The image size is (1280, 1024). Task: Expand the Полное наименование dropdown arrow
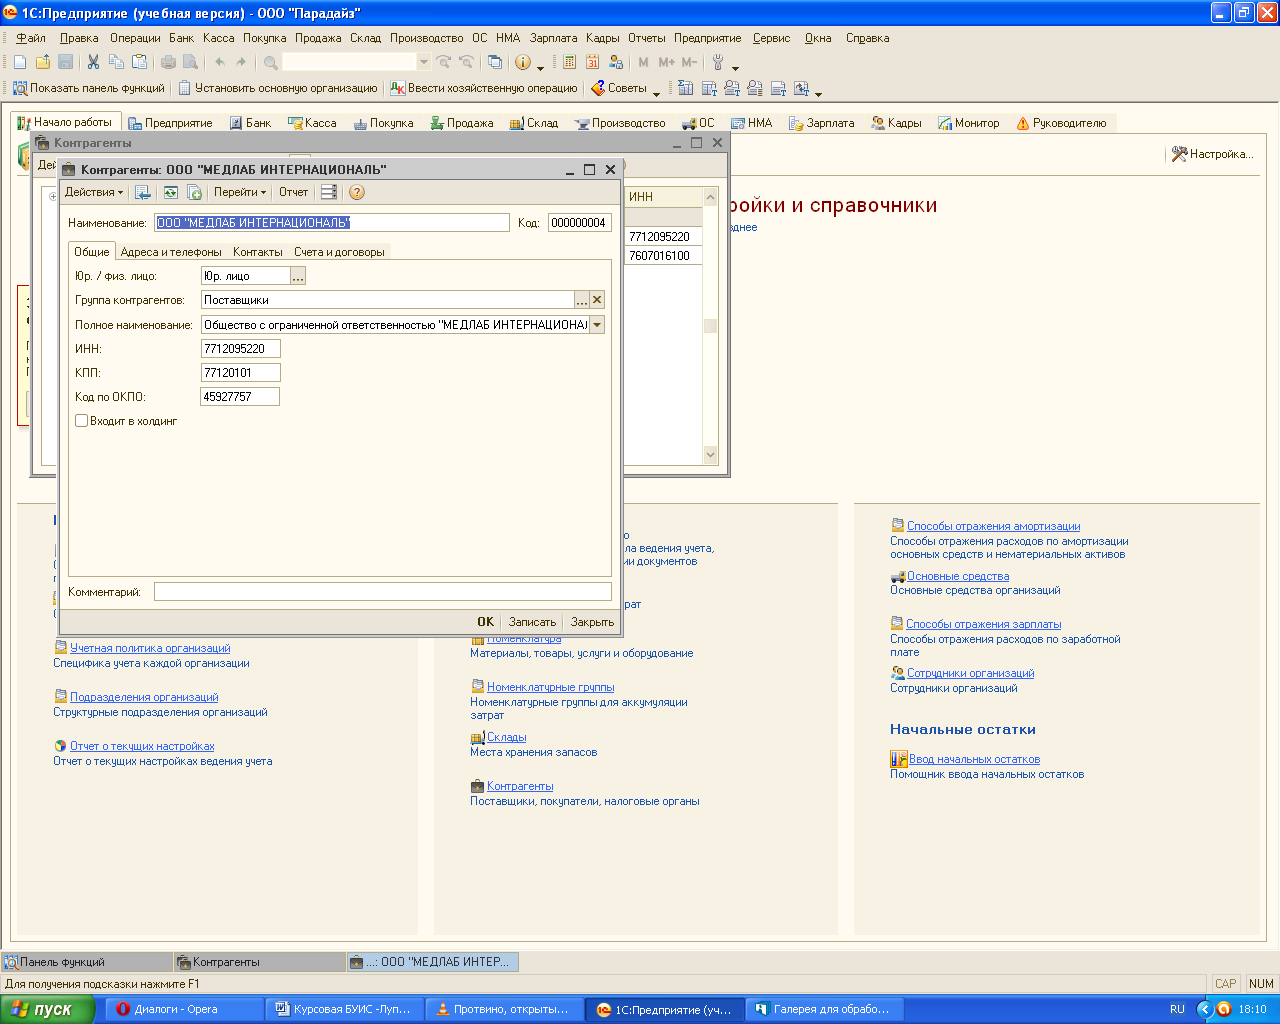click(x=597, y=325)
